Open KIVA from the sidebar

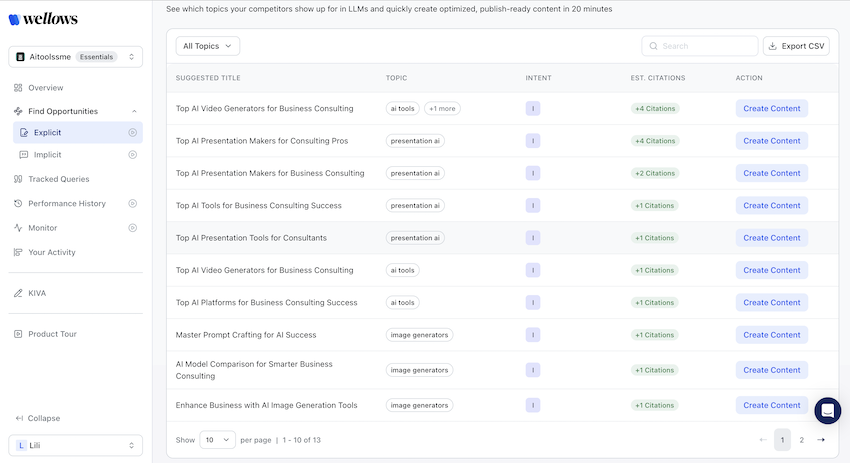pyautogui.click(x=37, y=293)
